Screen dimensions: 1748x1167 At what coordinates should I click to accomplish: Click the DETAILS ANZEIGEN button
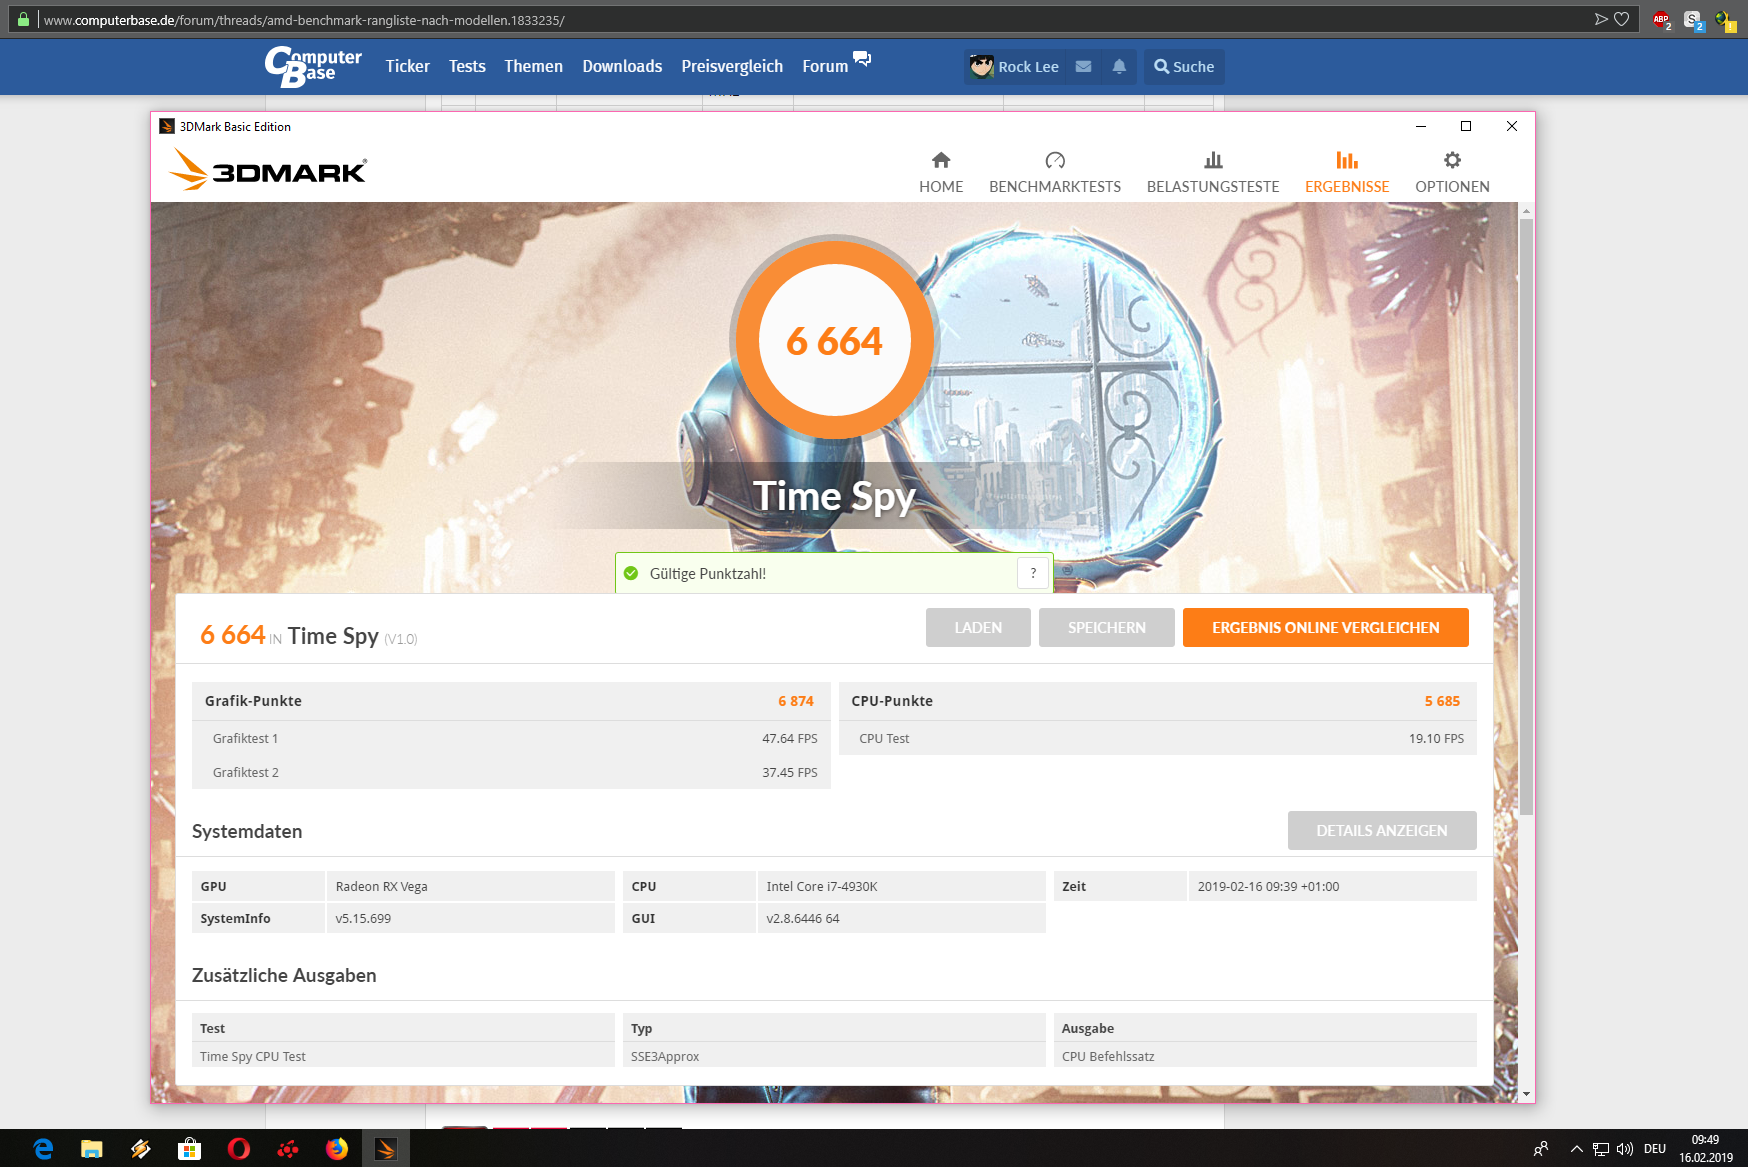point(1382,831)
